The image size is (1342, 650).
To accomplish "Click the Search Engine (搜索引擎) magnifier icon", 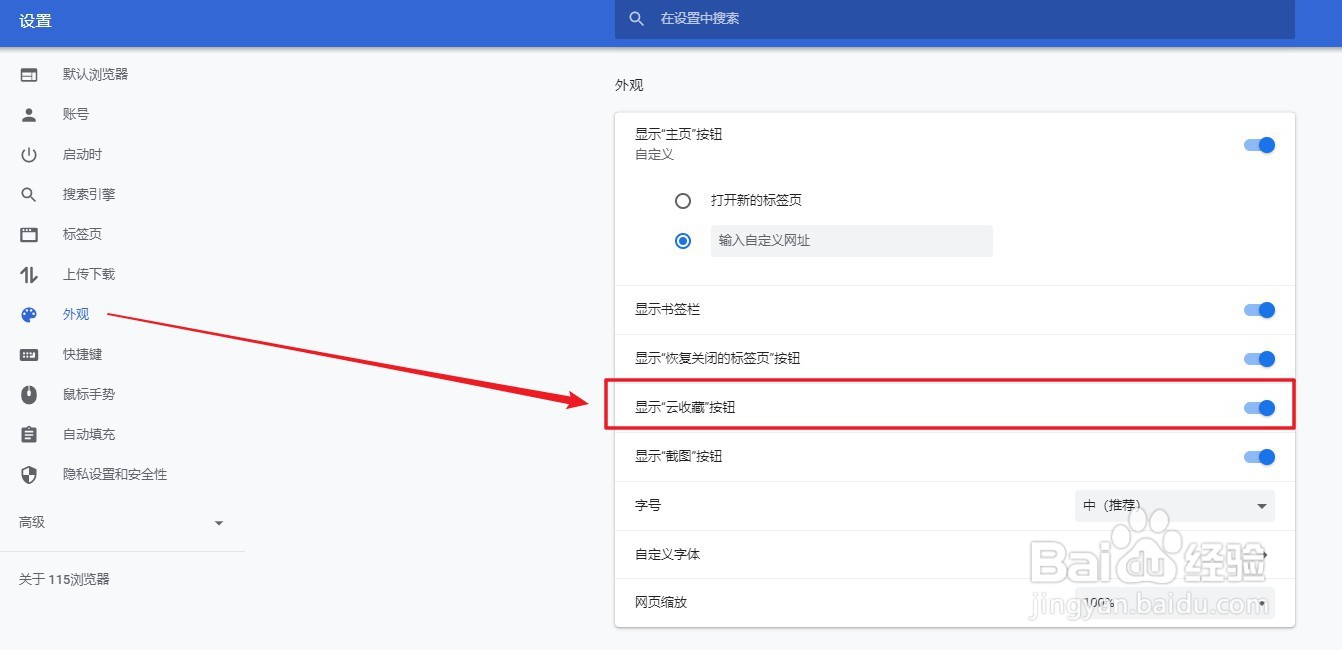I will 29,195.
